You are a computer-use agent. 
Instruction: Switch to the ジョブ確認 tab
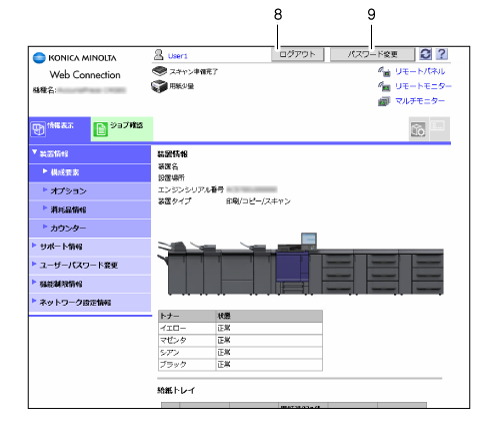click(122, 129)
